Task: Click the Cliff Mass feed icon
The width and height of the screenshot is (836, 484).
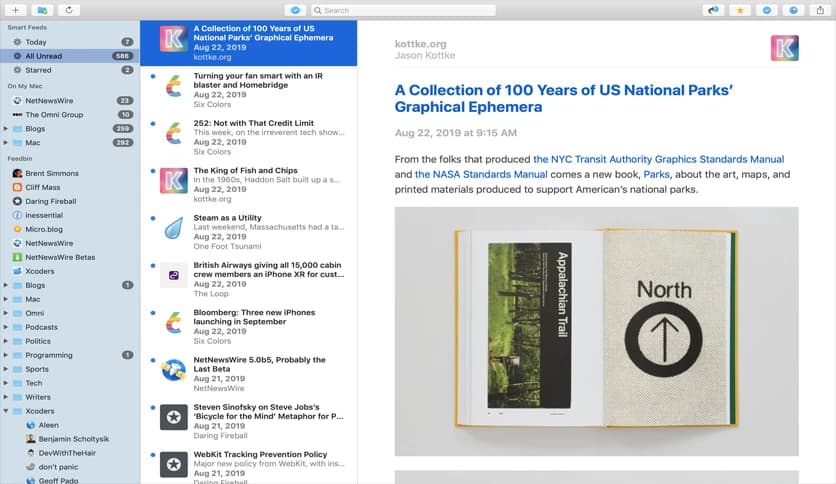Action: 17,187
